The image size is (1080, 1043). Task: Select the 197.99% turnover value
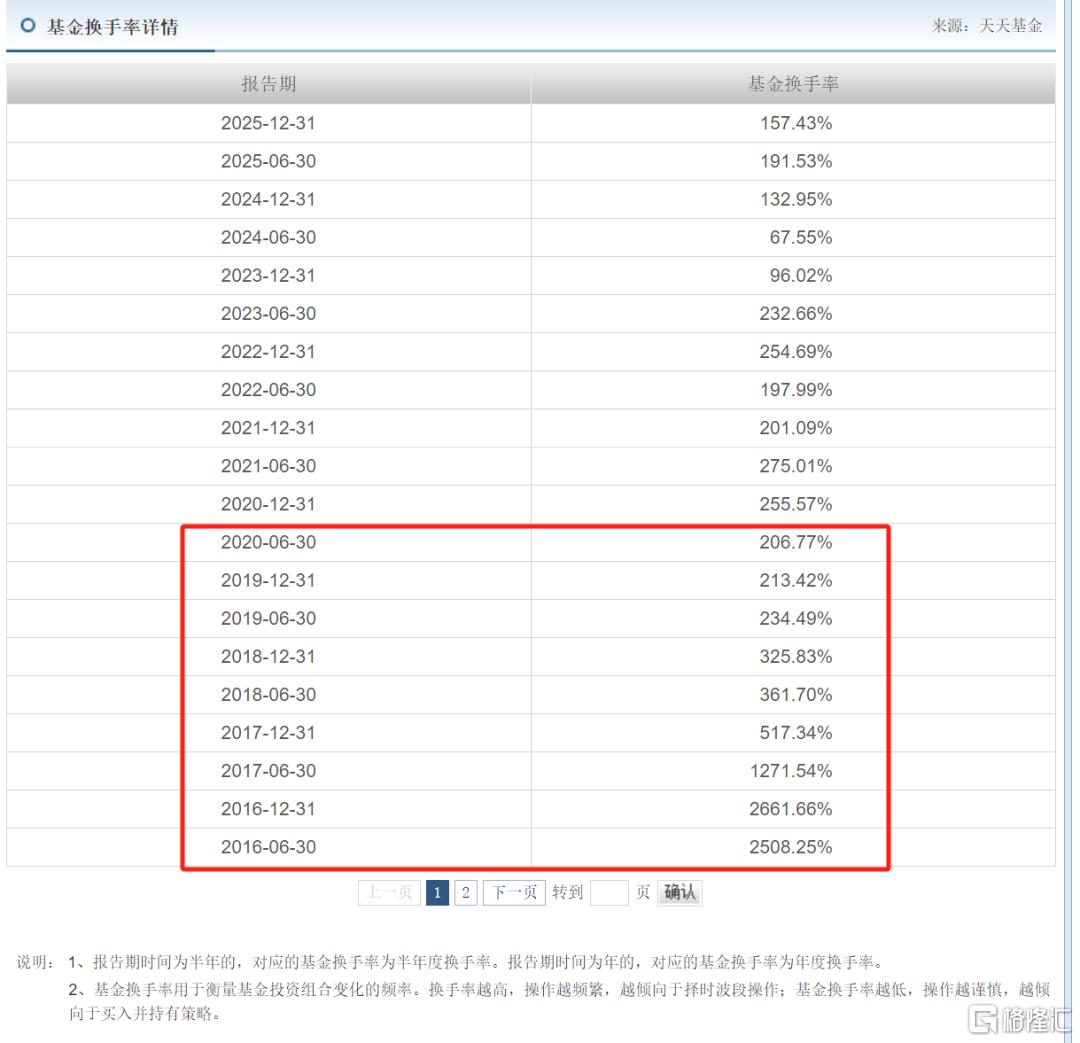tap(796, 390)
